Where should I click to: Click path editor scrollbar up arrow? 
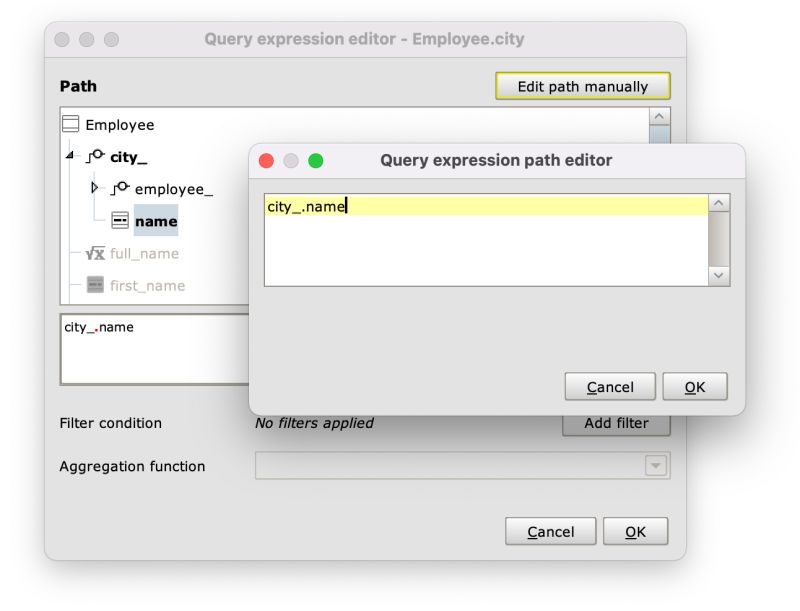click(719, 203)
